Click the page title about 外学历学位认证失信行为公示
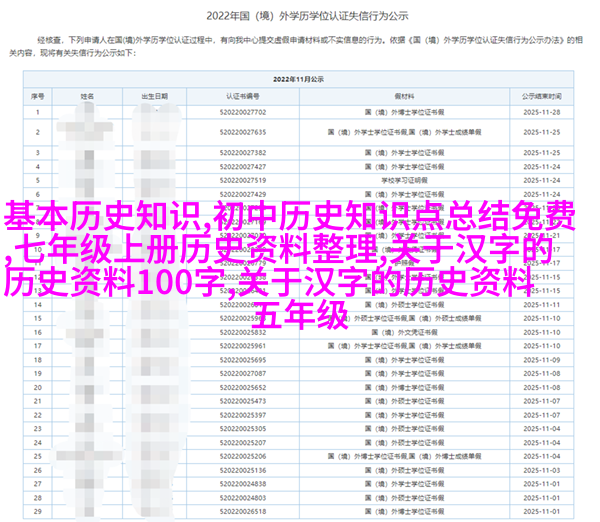 pyautogui.click(x=300, y=15)
